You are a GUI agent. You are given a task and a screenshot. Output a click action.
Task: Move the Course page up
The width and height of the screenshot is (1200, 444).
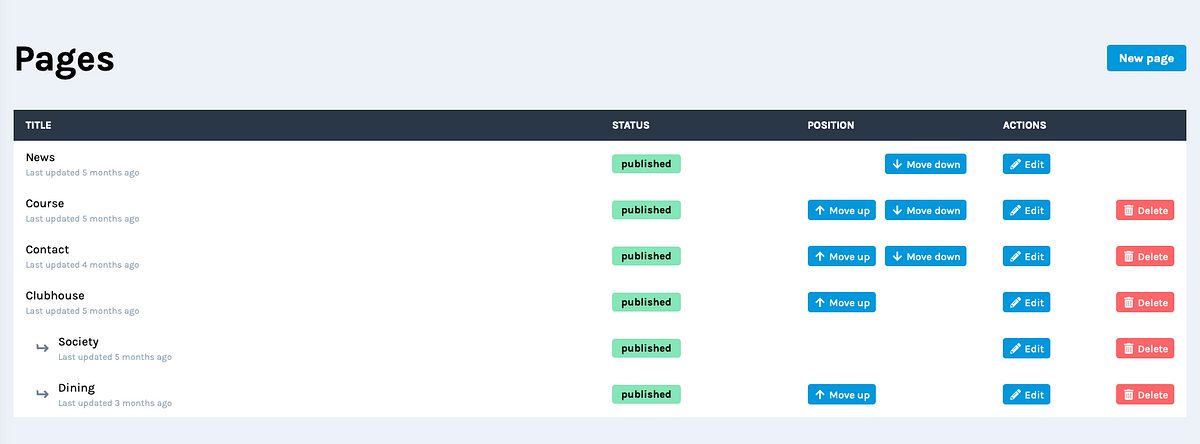841,210
